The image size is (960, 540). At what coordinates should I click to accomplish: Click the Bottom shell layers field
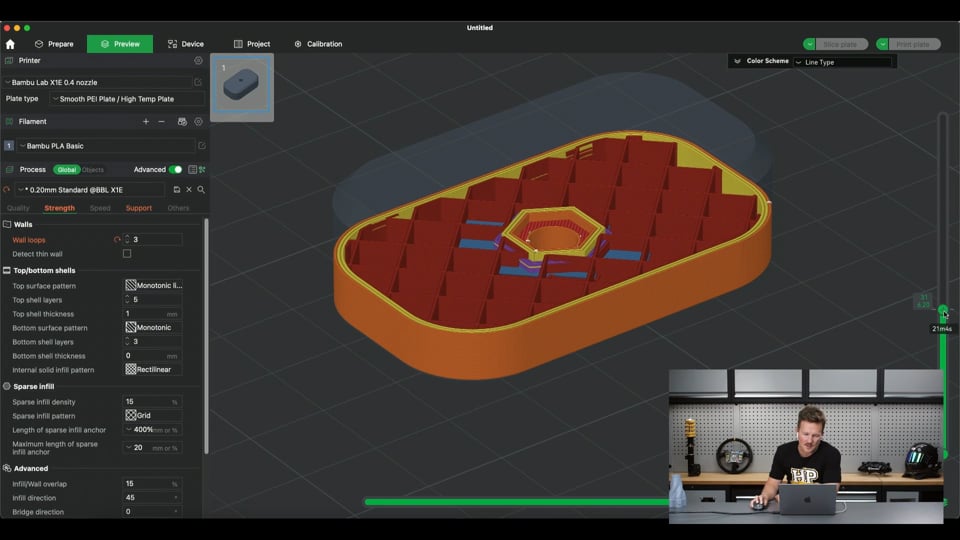pos(153,342)
